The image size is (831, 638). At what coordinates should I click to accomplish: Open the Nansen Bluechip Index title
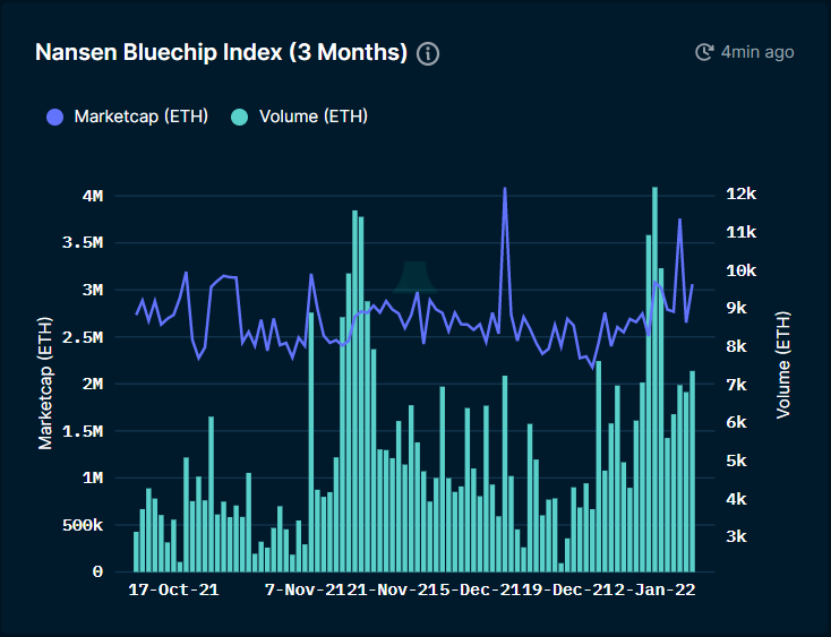pyautogui.click(x=221, y=52)
